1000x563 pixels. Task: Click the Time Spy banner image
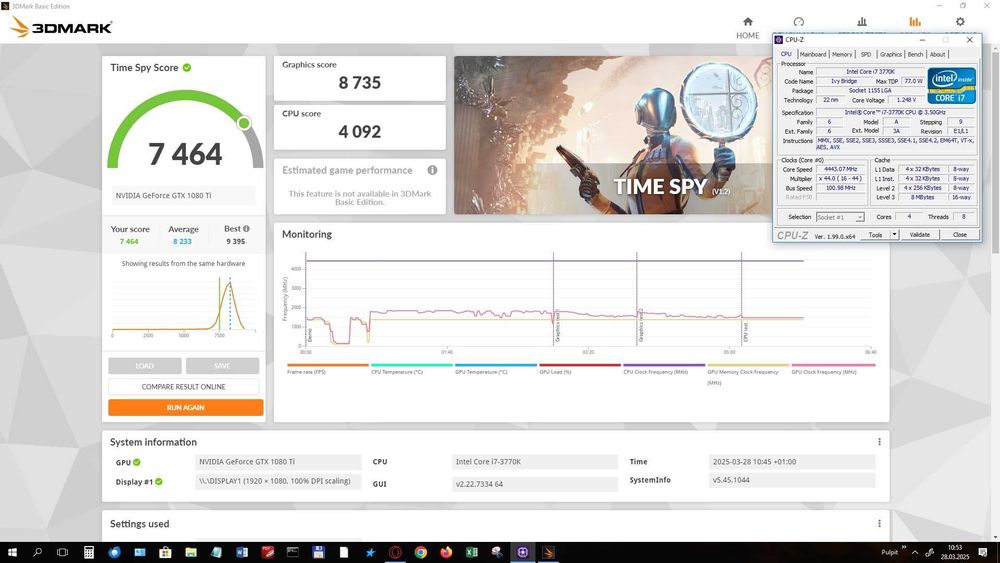coord(612,135)
